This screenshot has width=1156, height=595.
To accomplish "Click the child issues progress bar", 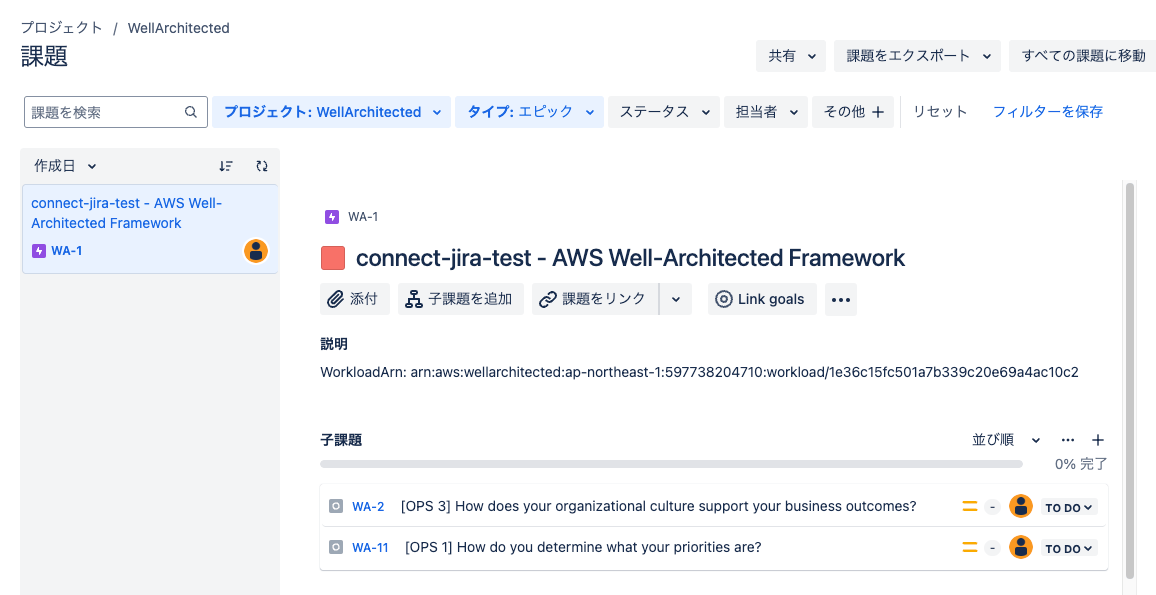I will coord(671,464).
